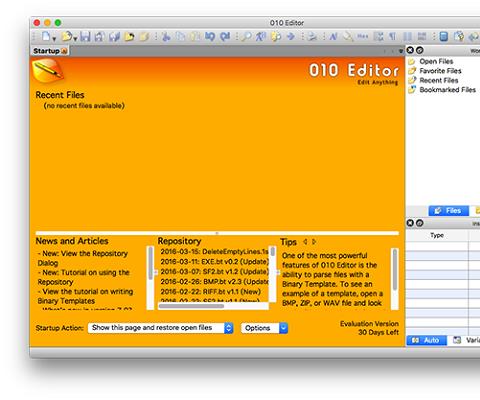Image resolution: width=480 pixels, height=400 pixels.
Task: Open the Startup Action dropdown
Action: (x=161, y=328)
